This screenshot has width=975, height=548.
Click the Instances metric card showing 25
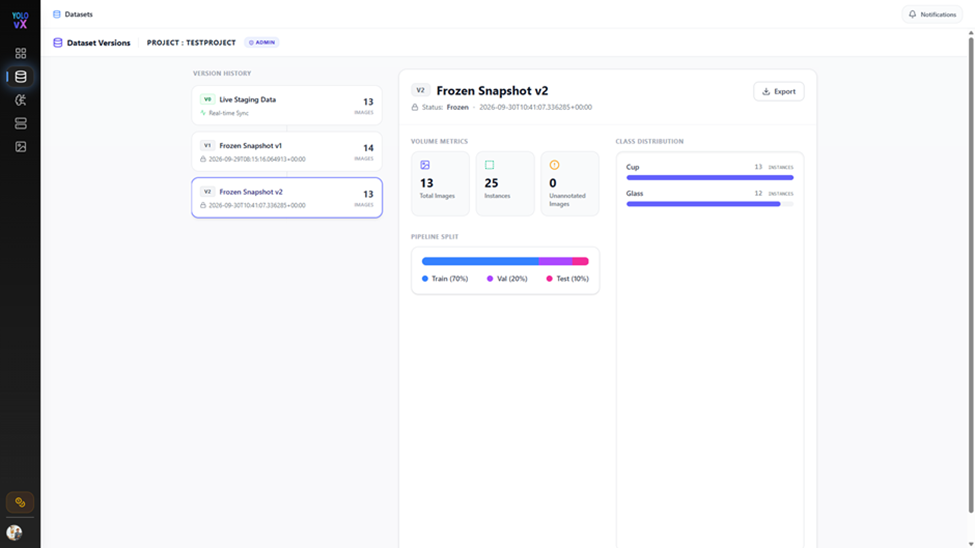point(505,183)
